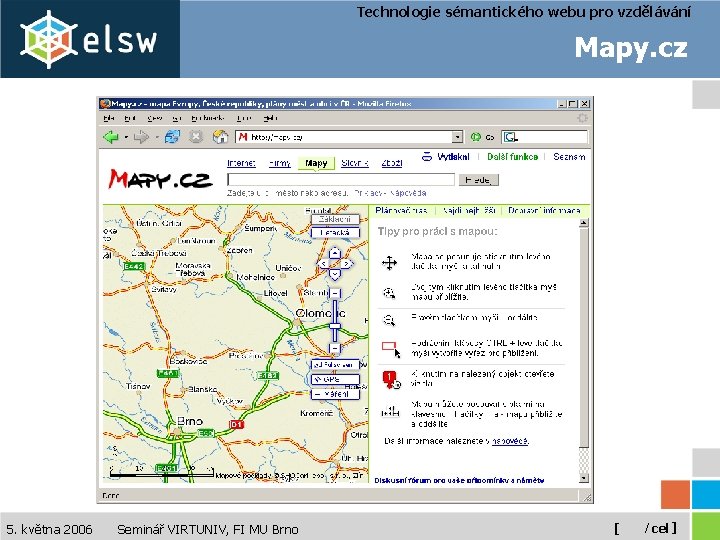The image size is (720, 540).
Task: Open the Bookmarks menu
Action: 208,118
